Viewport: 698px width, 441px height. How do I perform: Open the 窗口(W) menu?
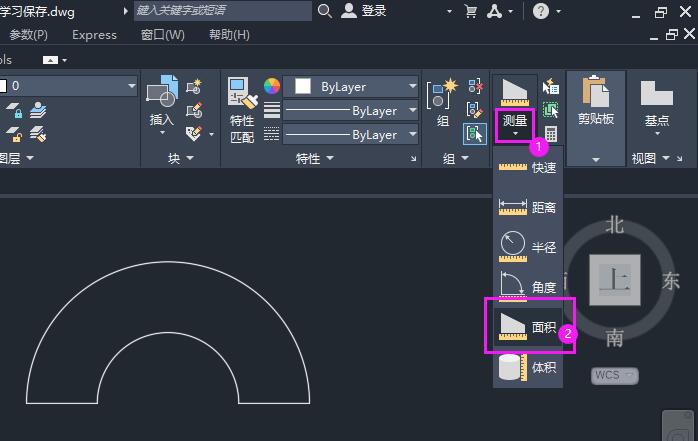162,35
